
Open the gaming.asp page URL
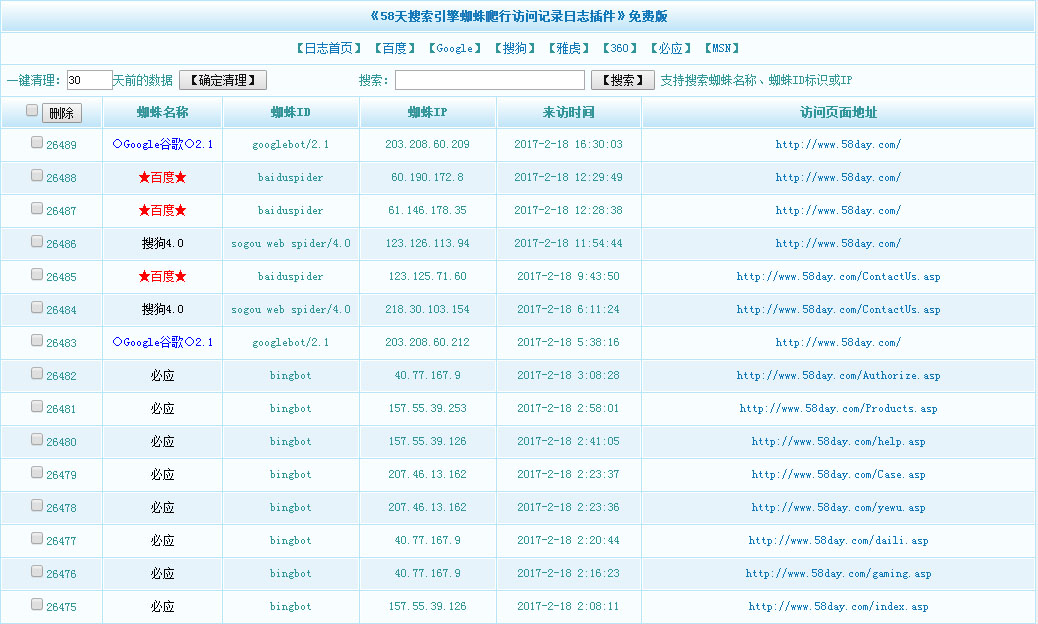[x=838, y=573]
